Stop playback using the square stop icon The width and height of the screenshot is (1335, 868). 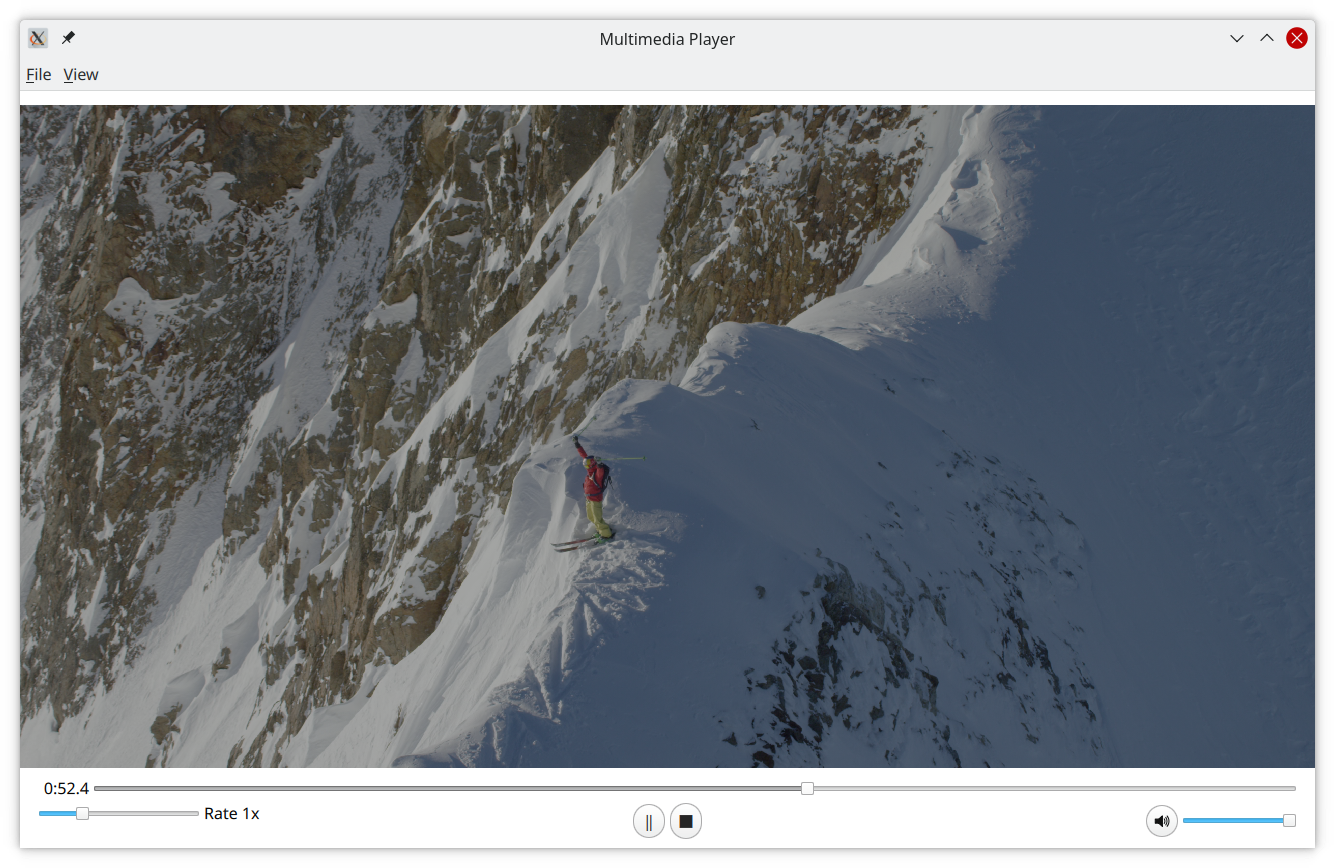coord(685,820)
